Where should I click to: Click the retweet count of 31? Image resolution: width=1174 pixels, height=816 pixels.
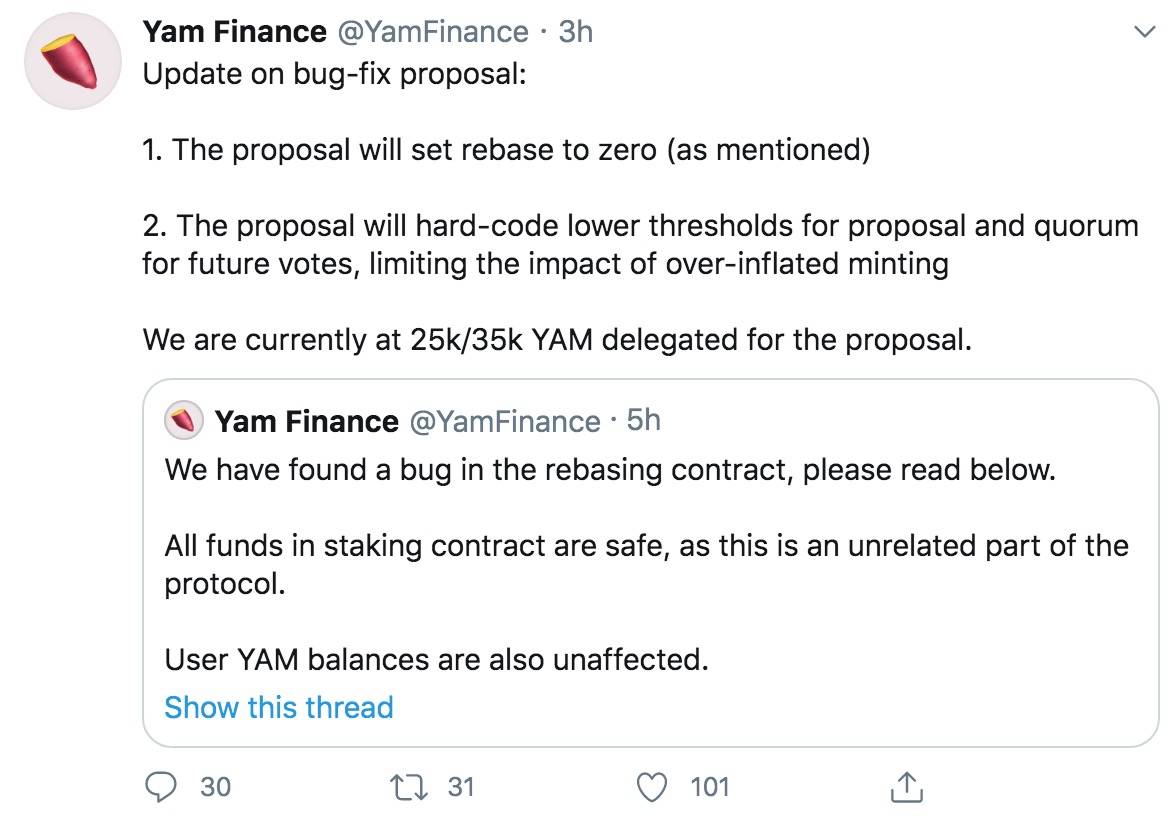tap(460, 787)
